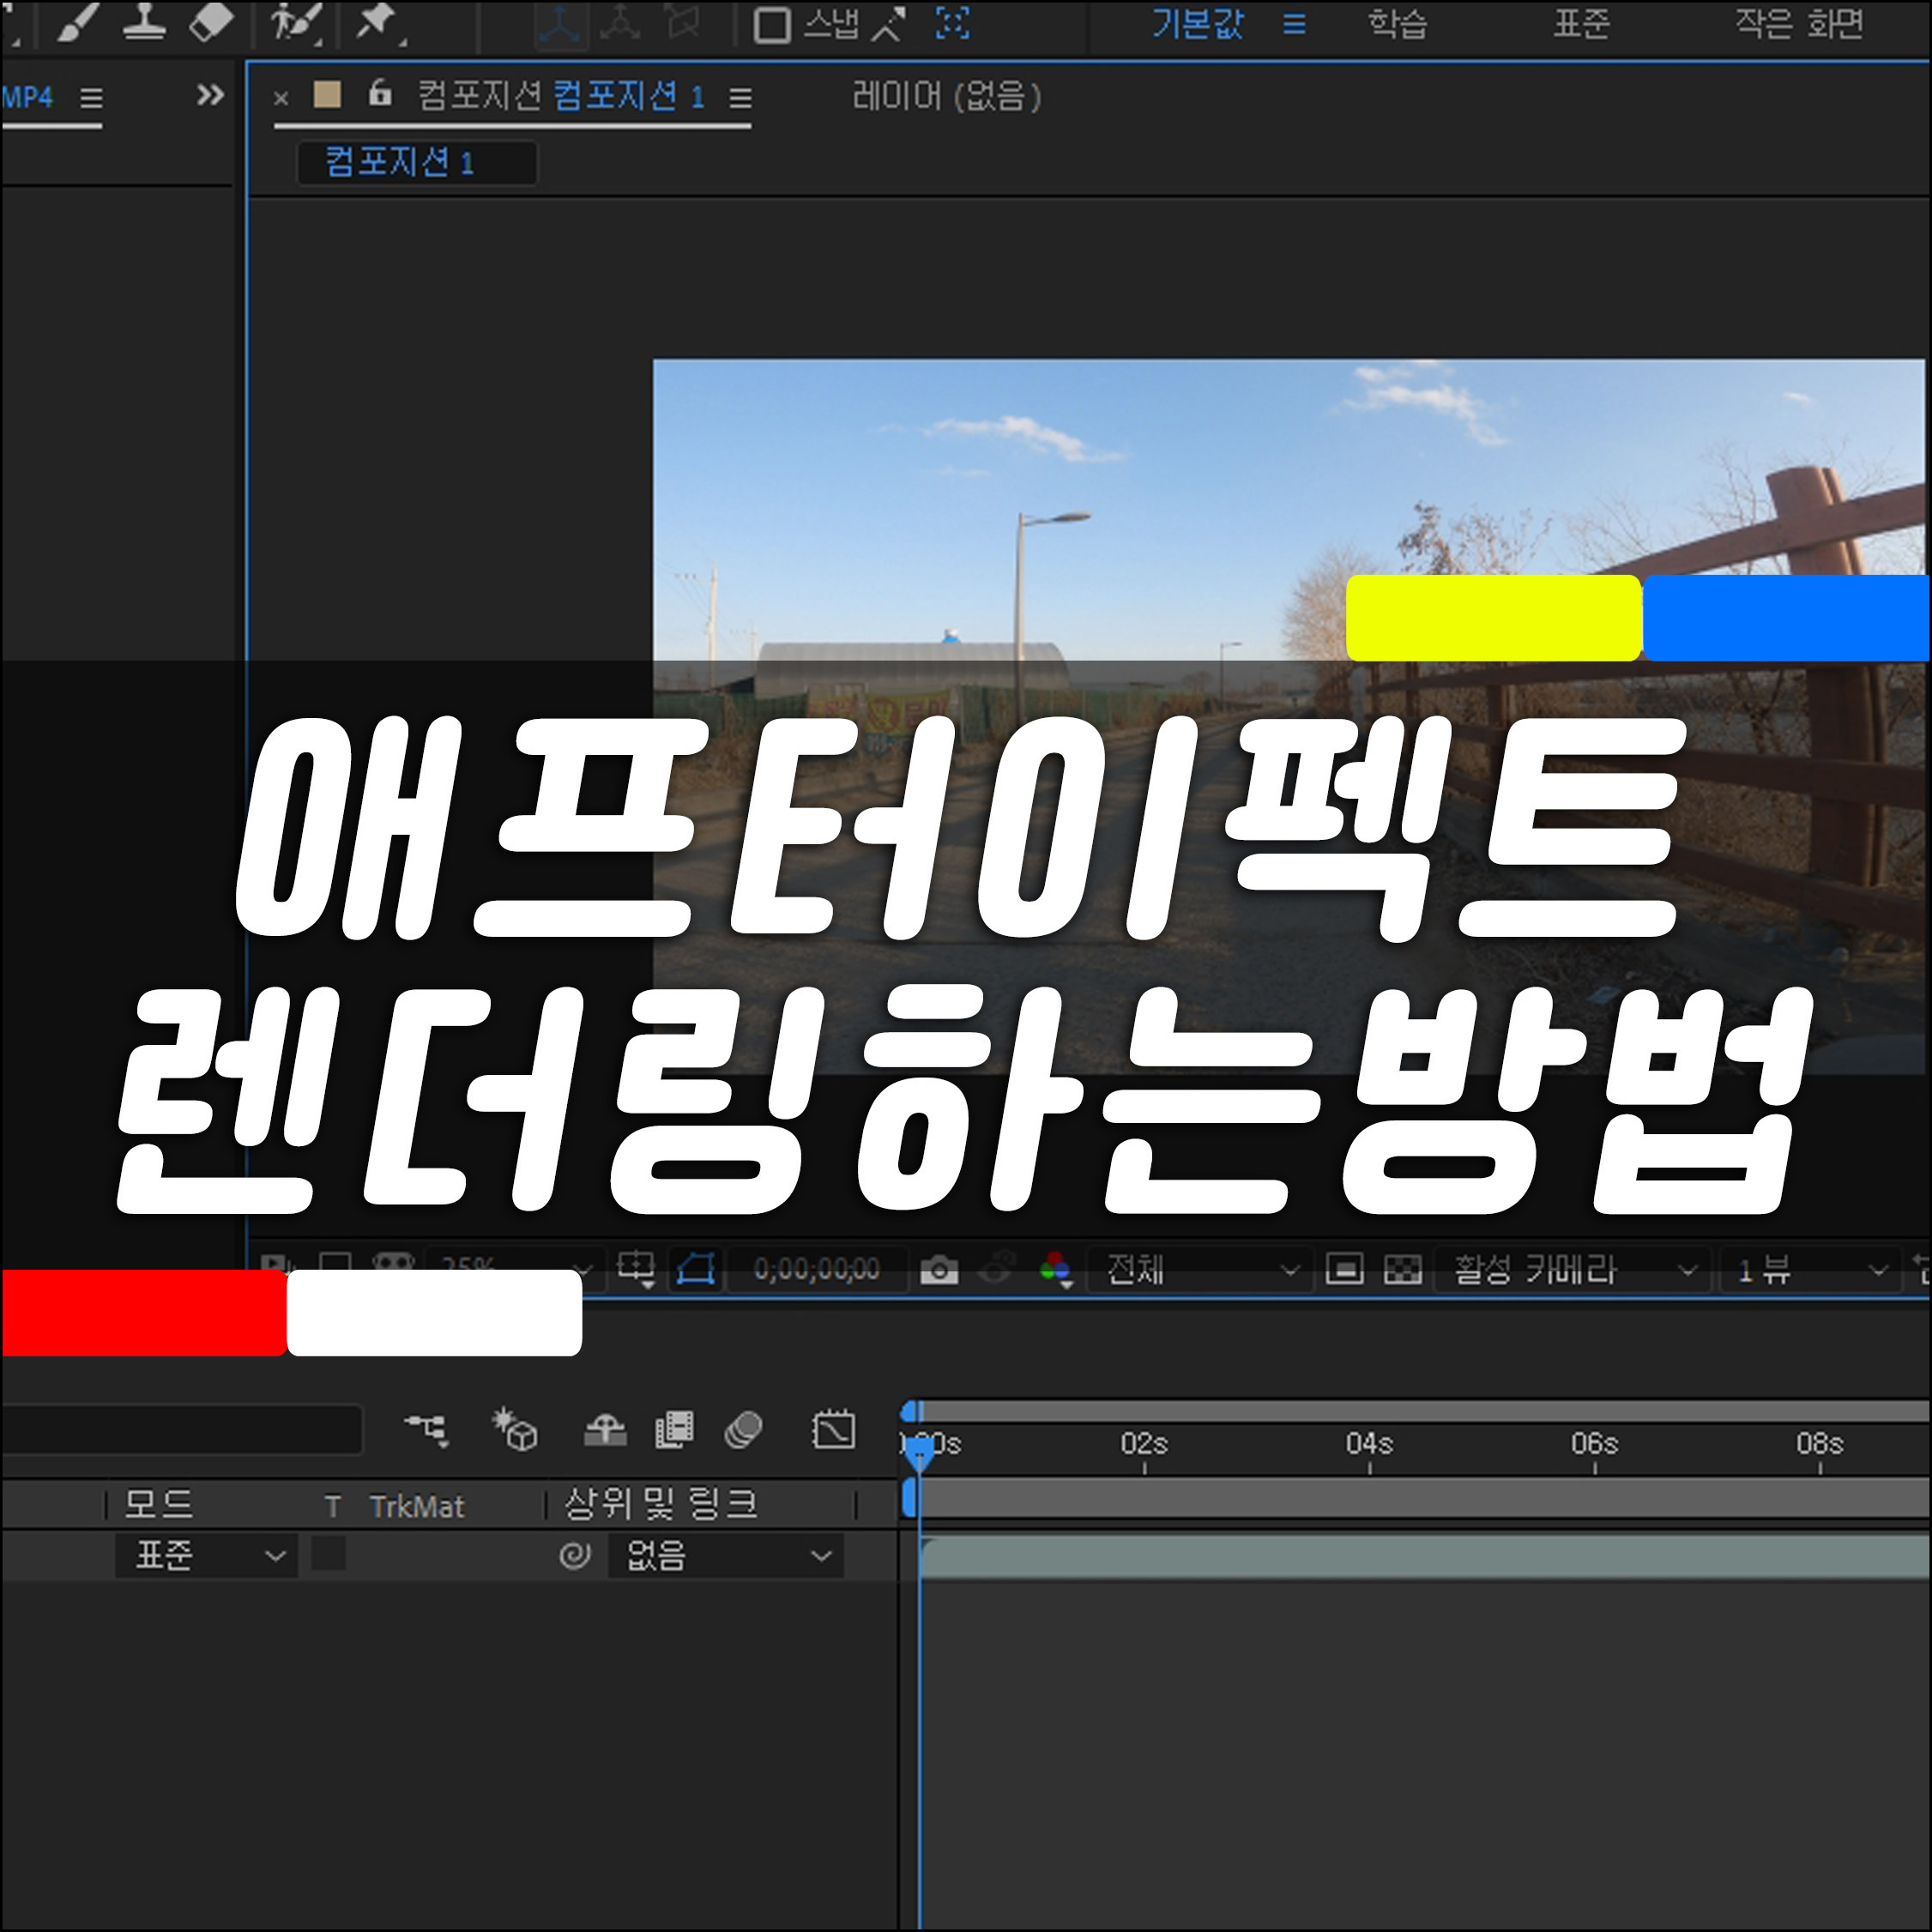Select the Eraser tool
1932x1932 pixels.
click(x=210, y=22)
